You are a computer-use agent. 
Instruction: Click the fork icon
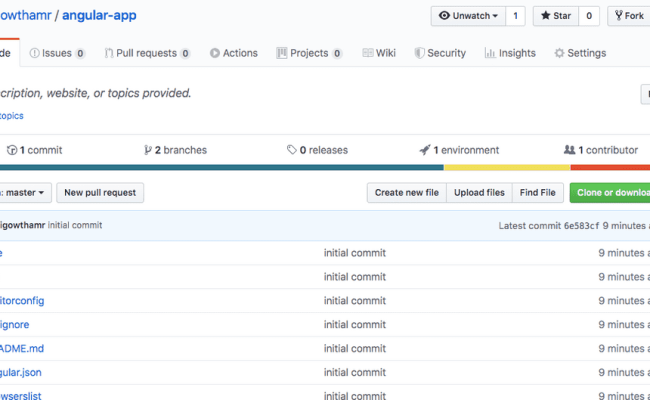(618, 16)
